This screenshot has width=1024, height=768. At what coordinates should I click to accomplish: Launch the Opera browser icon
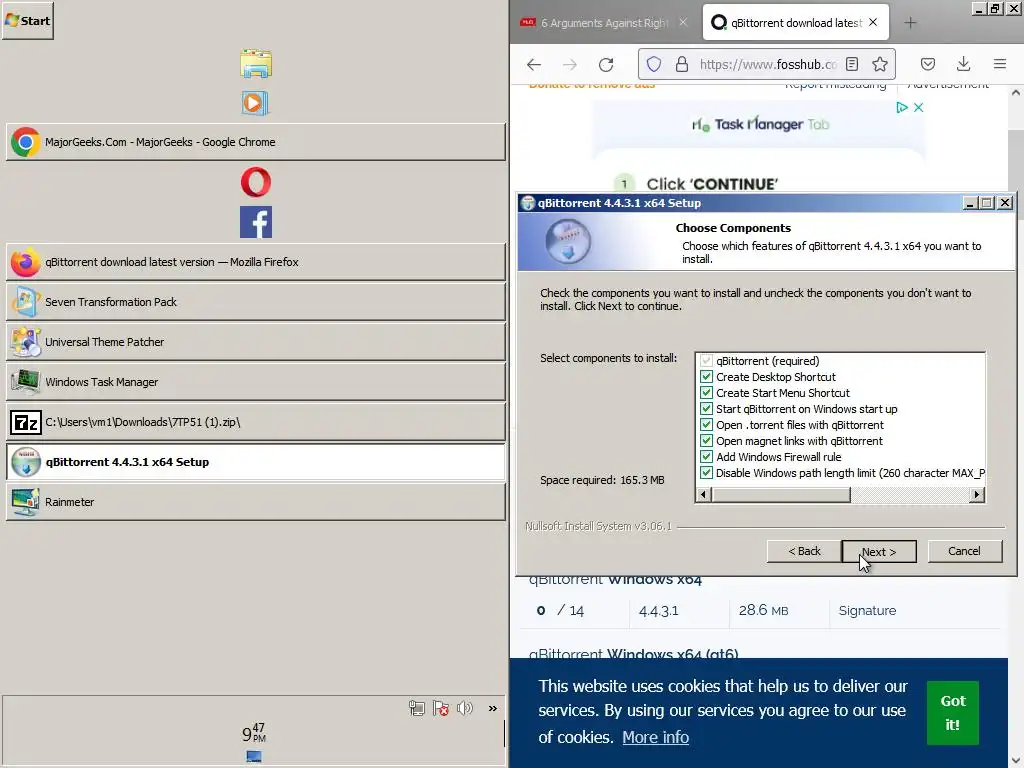pos(255,182)
